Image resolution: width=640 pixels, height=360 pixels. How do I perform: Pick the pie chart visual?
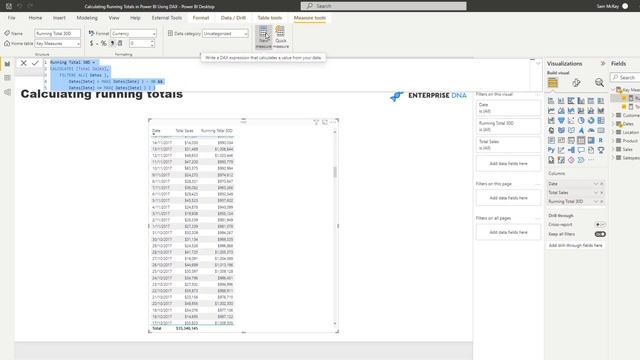point(581,120)
